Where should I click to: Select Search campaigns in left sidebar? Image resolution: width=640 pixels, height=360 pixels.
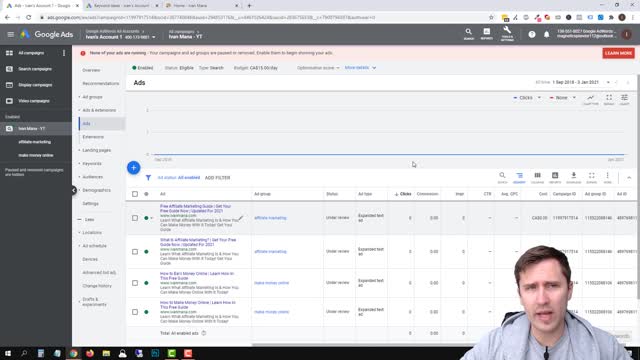[x=35, y=69]
